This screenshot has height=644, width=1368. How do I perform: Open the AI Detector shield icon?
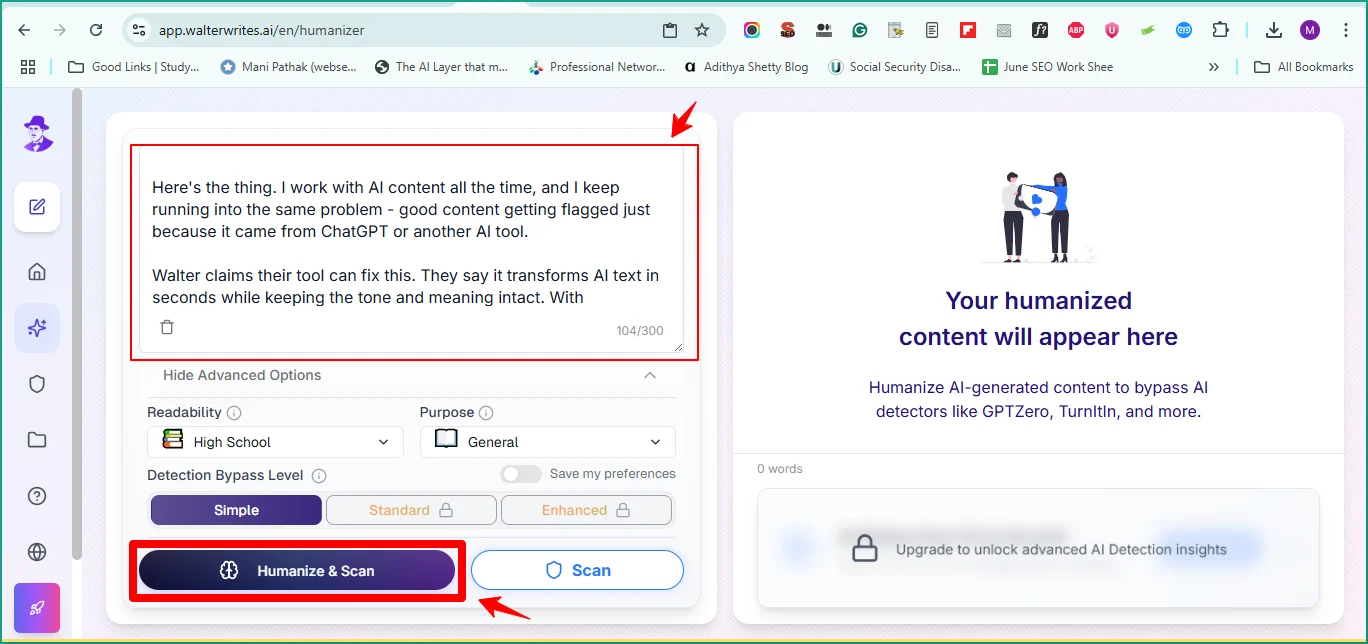pos(36,383)
